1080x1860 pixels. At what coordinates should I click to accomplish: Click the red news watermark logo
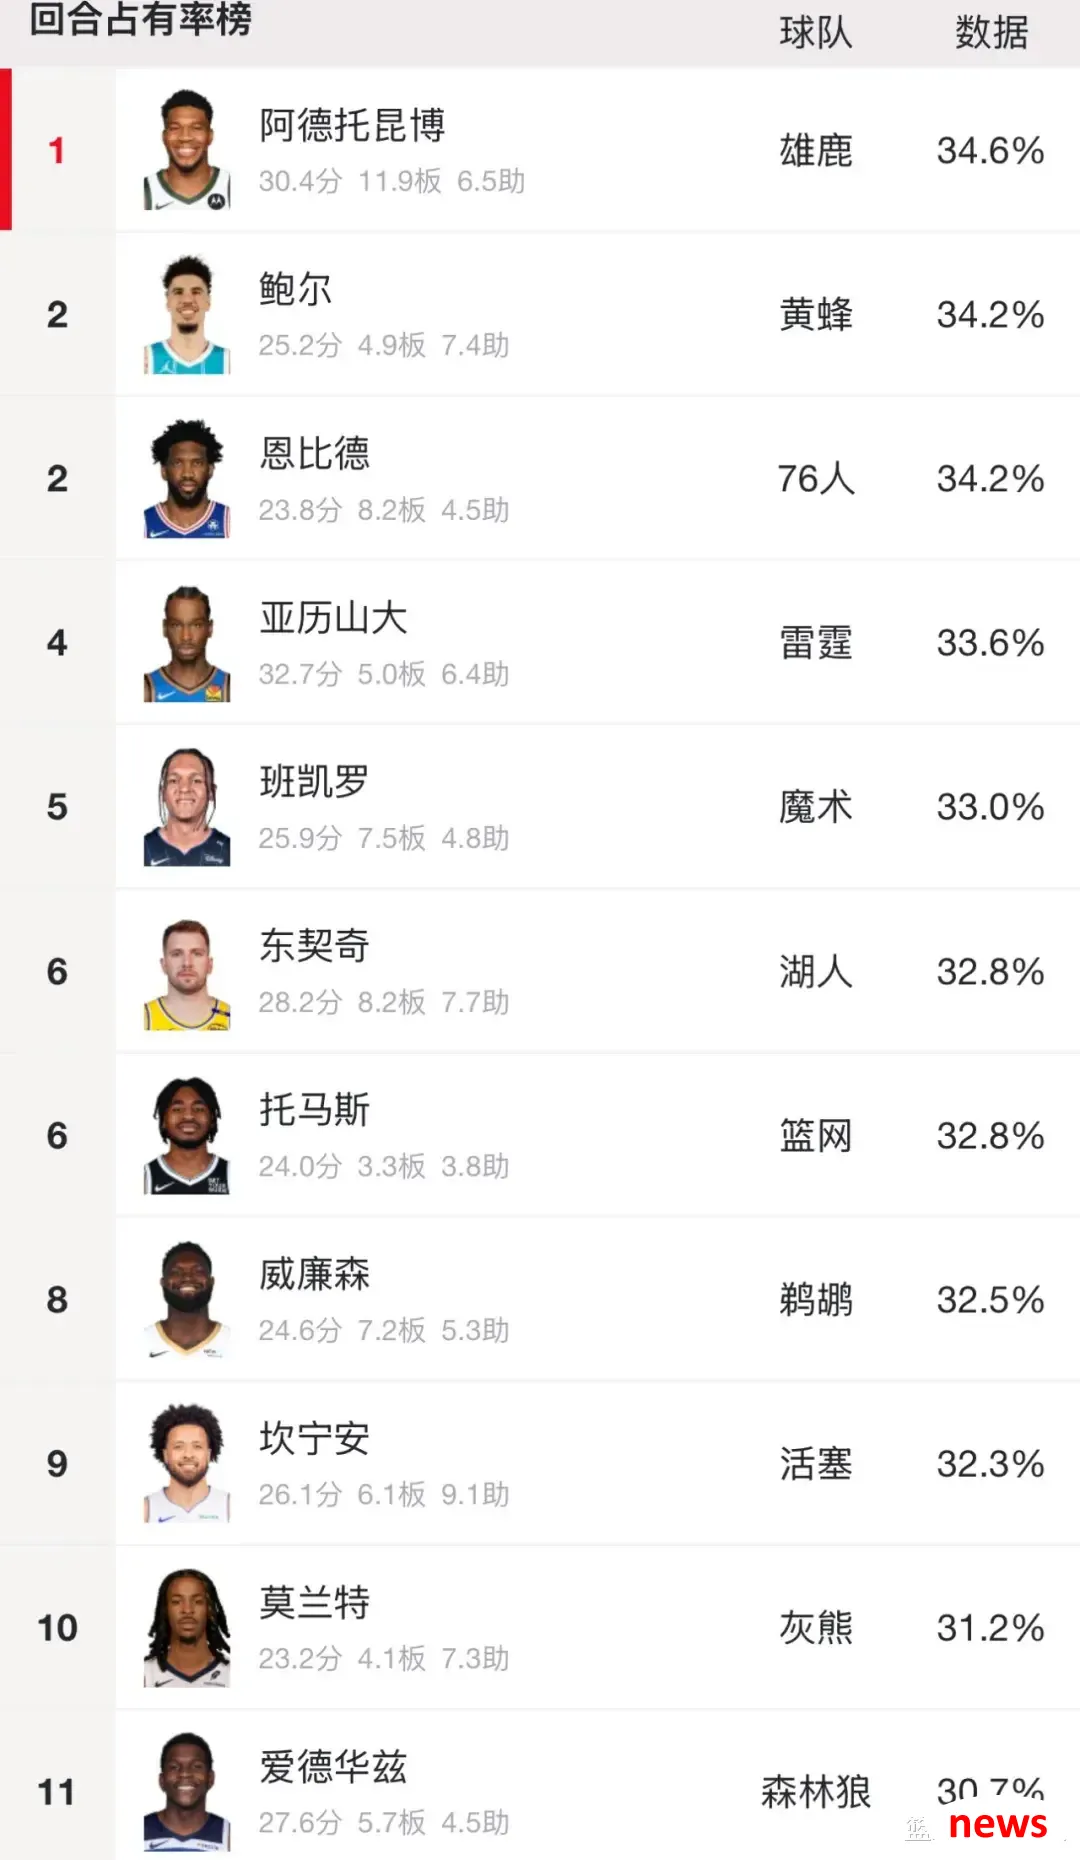click(x=997, y=1824)
